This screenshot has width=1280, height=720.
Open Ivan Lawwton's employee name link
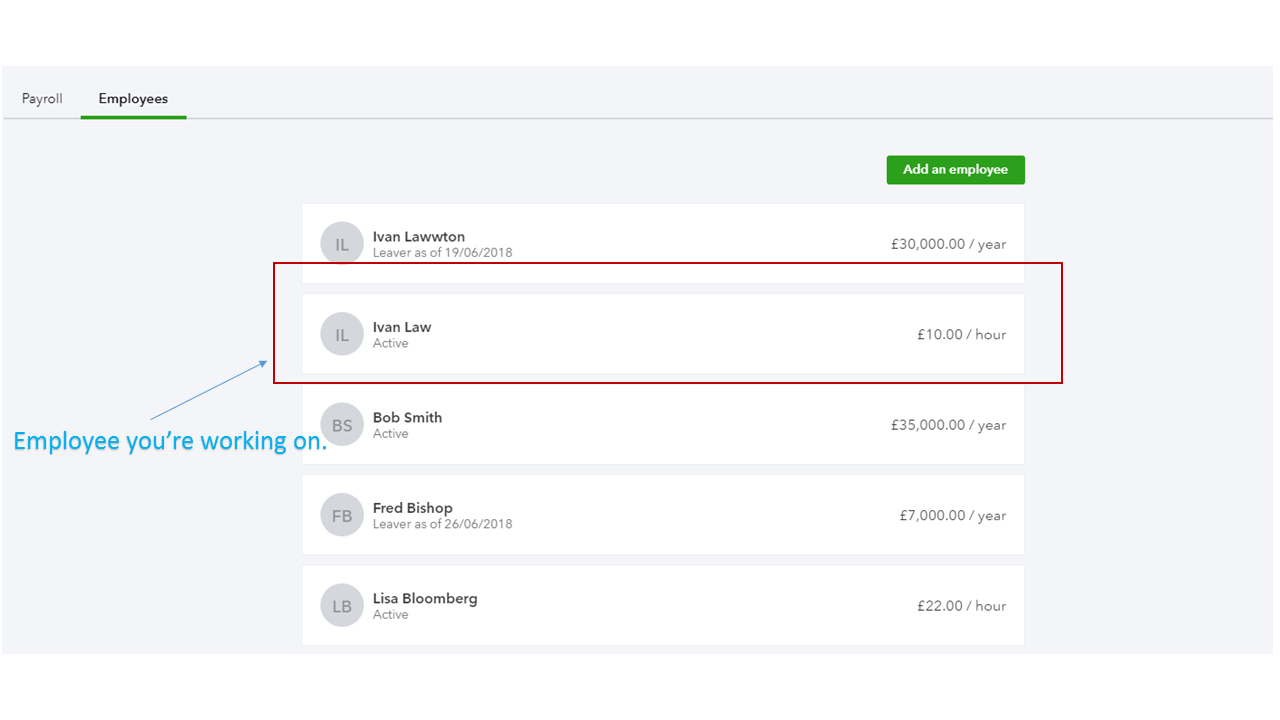(x=419, y=236)
